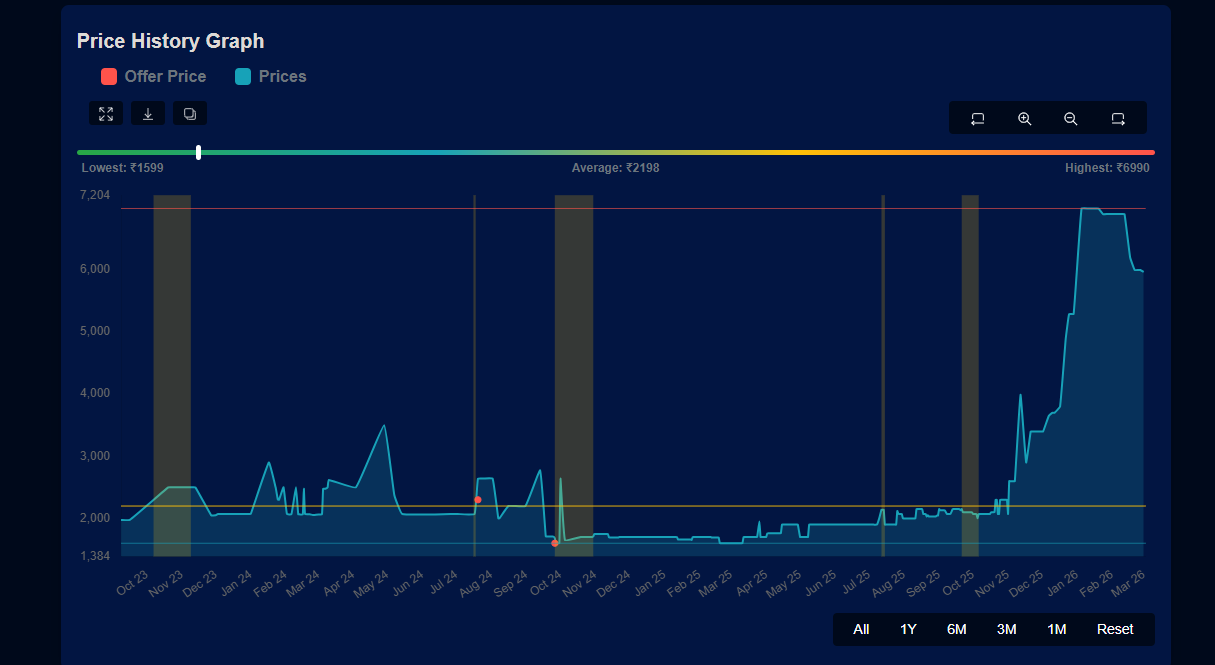Image resolution: width=1215 pixels, height=665 pixels.
Task: Click the fullscreen expand icon above the chart
Action: click(x=106, y=113)
